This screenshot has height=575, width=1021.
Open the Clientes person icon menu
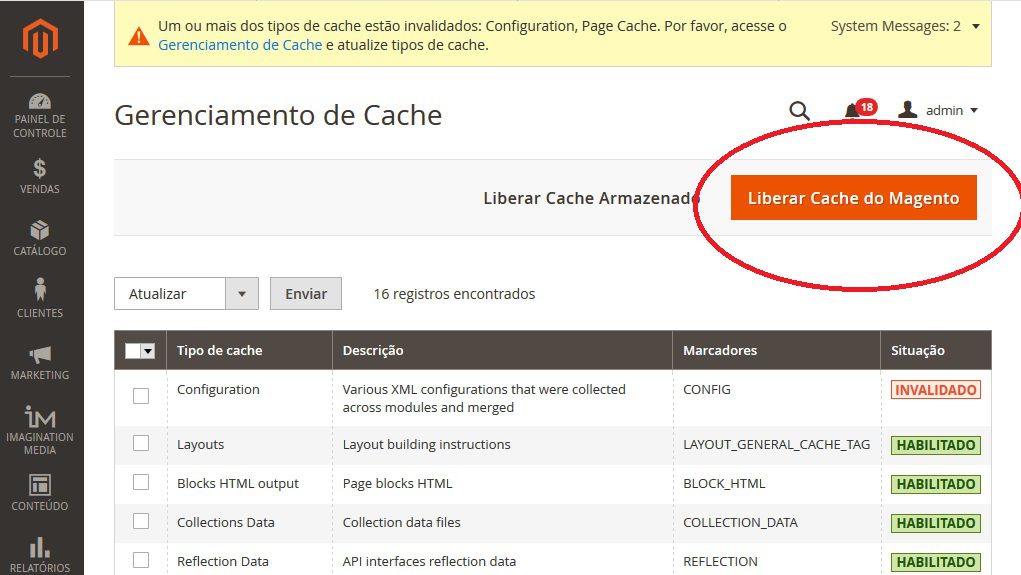pyautogui.click(x=40, y=290)
